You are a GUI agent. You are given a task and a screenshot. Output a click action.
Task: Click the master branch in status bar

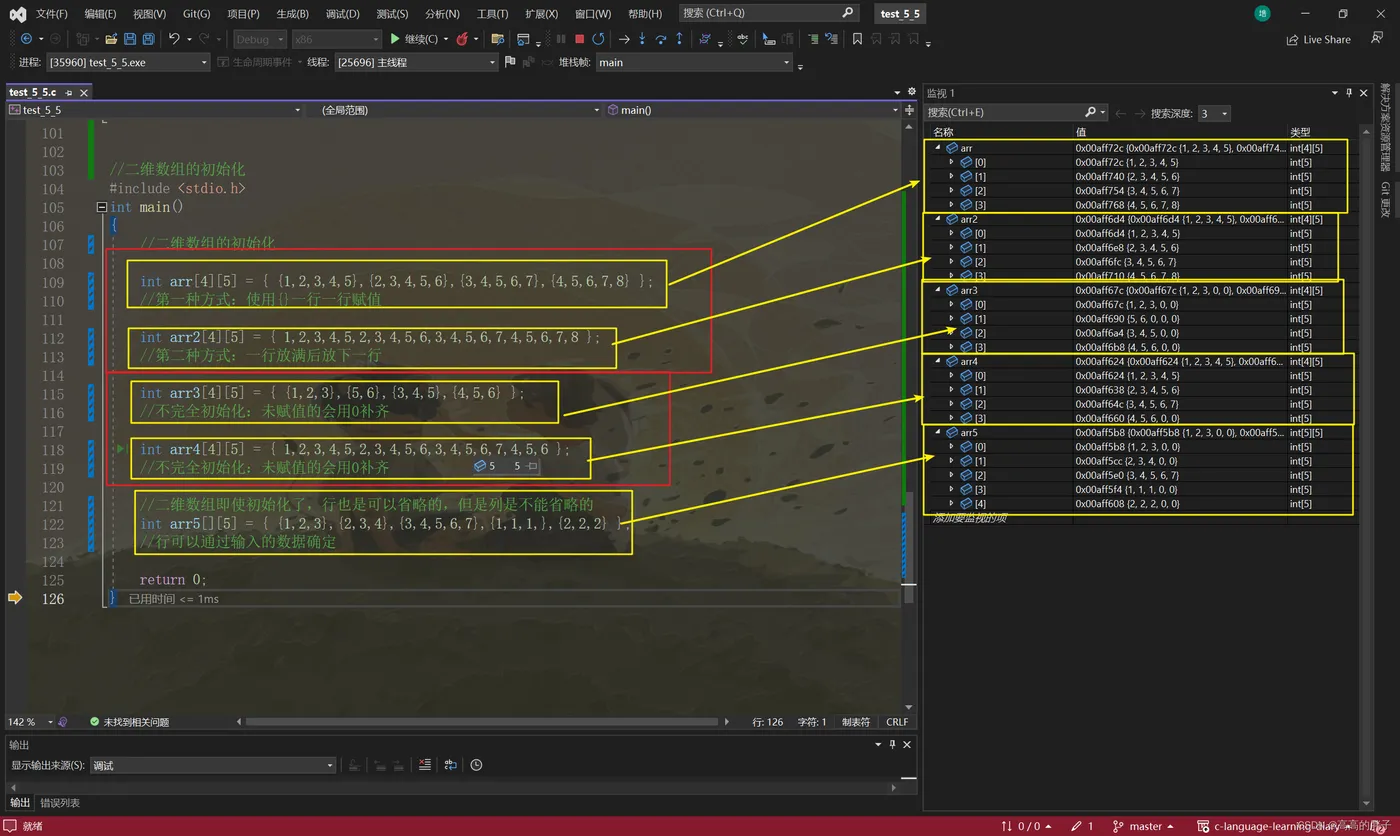(1146, 826)
